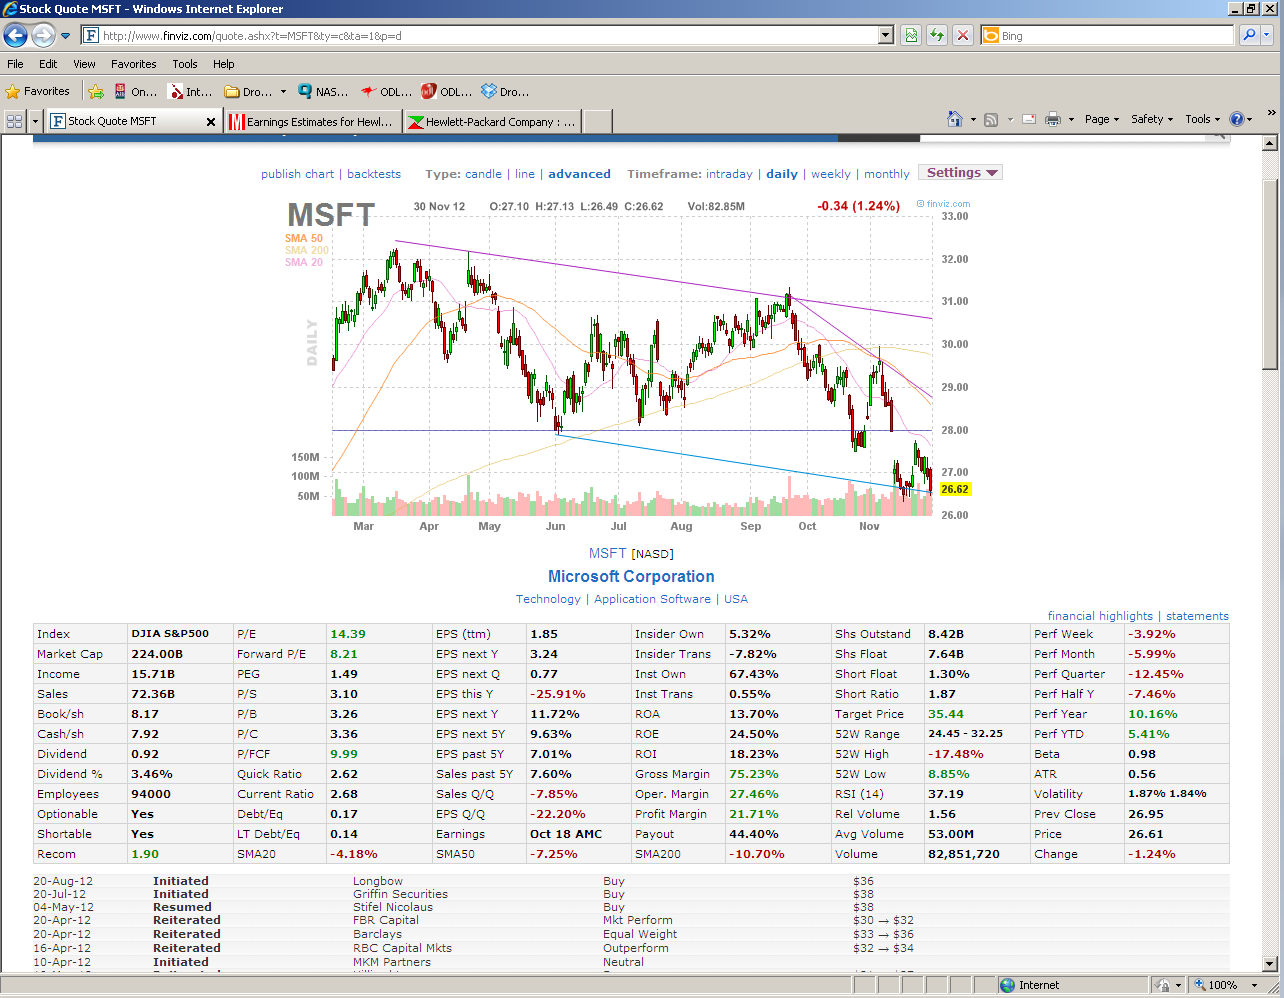The width and height of the screenshot is (1284, 998).
Task: Click the 'Microsoft Corporation' company link
Action: [631, 577]
